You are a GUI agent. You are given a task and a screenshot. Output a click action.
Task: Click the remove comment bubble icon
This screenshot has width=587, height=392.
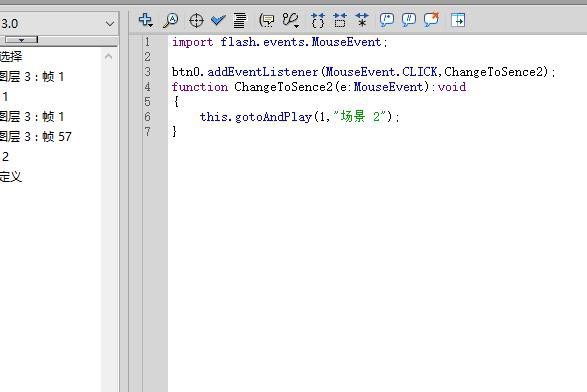[x=431, y=20]
